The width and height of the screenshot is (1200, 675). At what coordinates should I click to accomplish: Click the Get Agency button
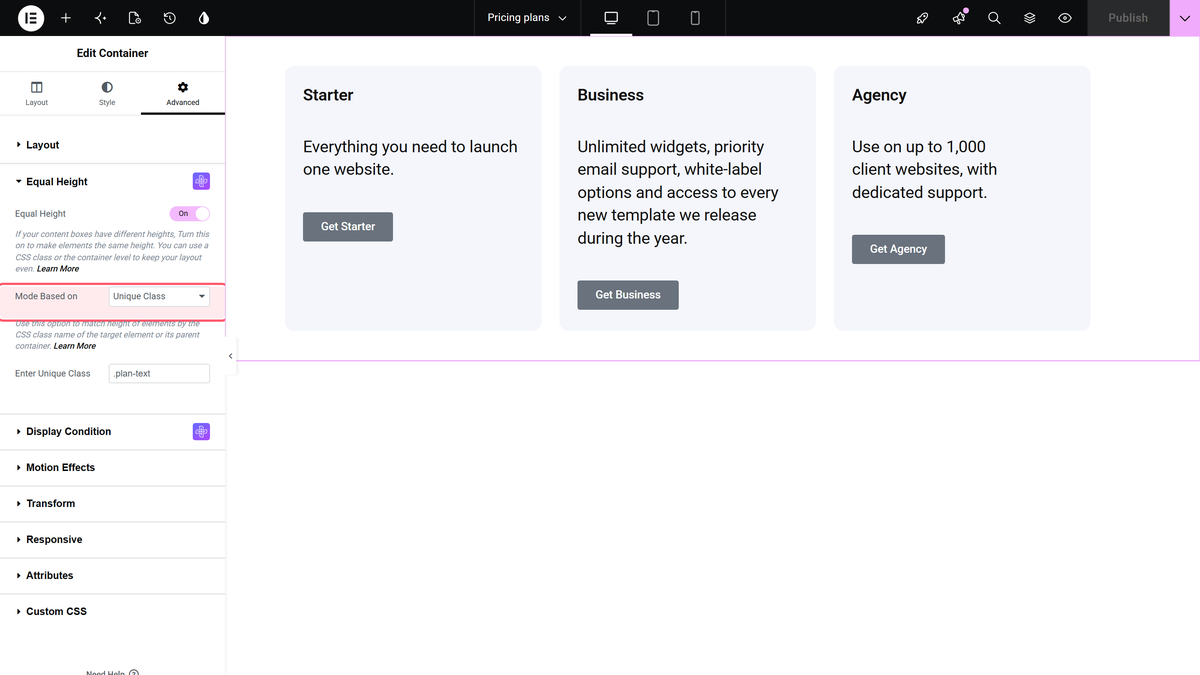(x=898, y=249)
